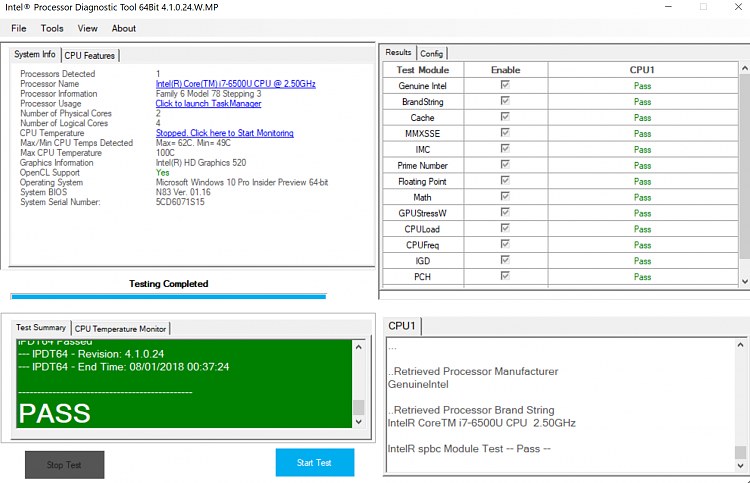Open the Tools menu
This screenshot has height=483, width=750.
pyautogui.click(x=52, y=28)
